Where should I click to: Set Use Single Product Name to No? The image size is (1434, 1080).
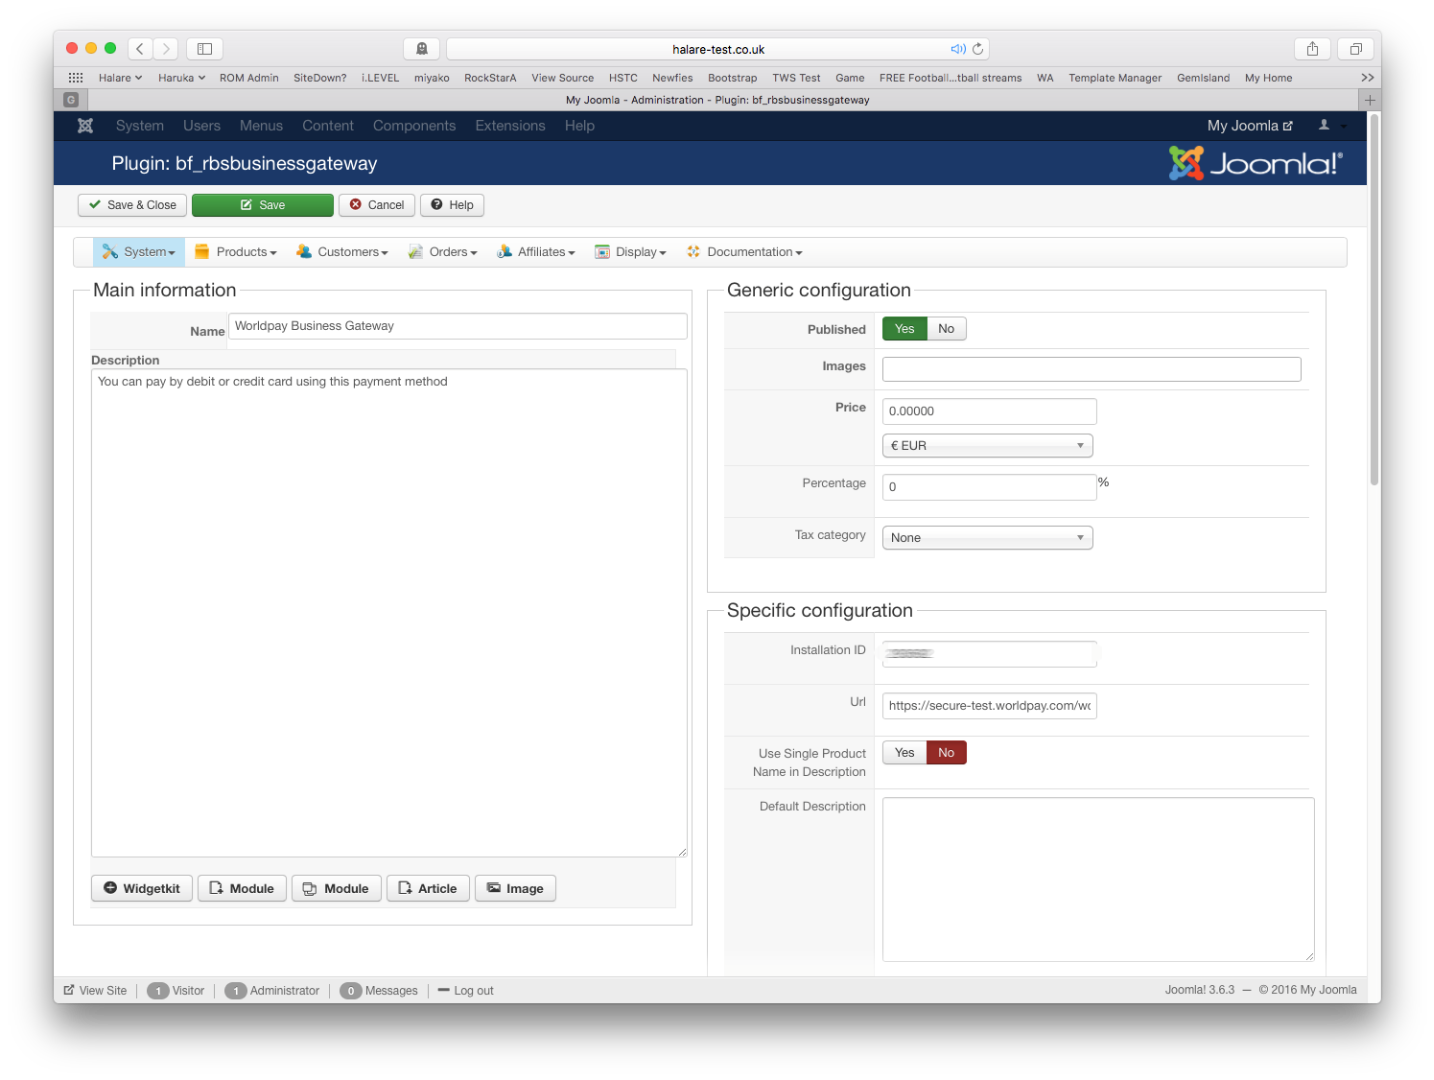(x=946, y=753)
